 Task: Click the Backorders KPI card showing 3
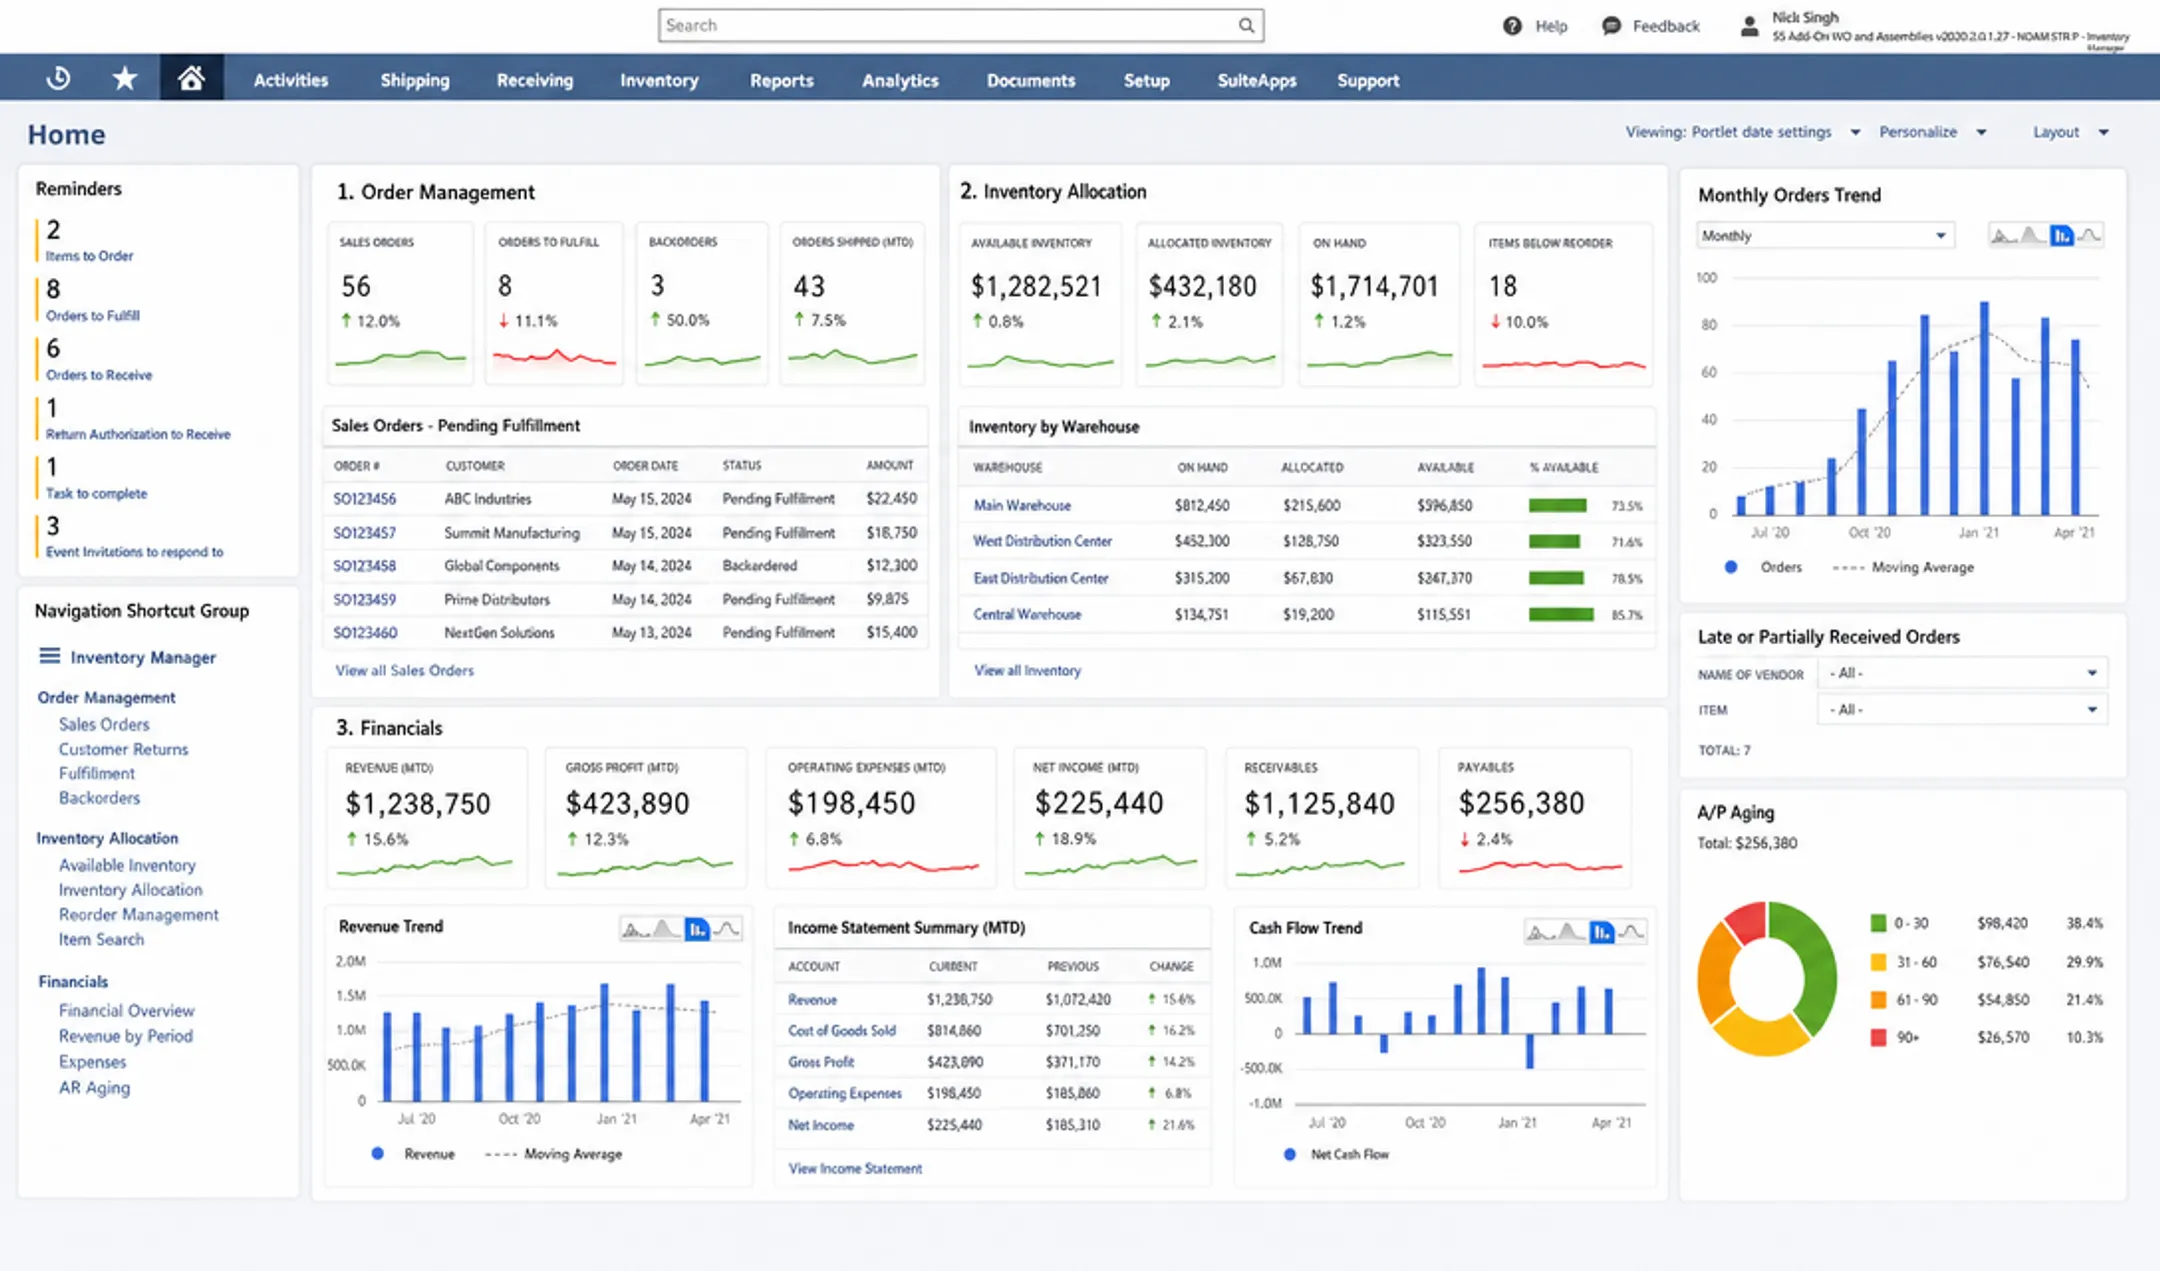click(x=703, y=302)
